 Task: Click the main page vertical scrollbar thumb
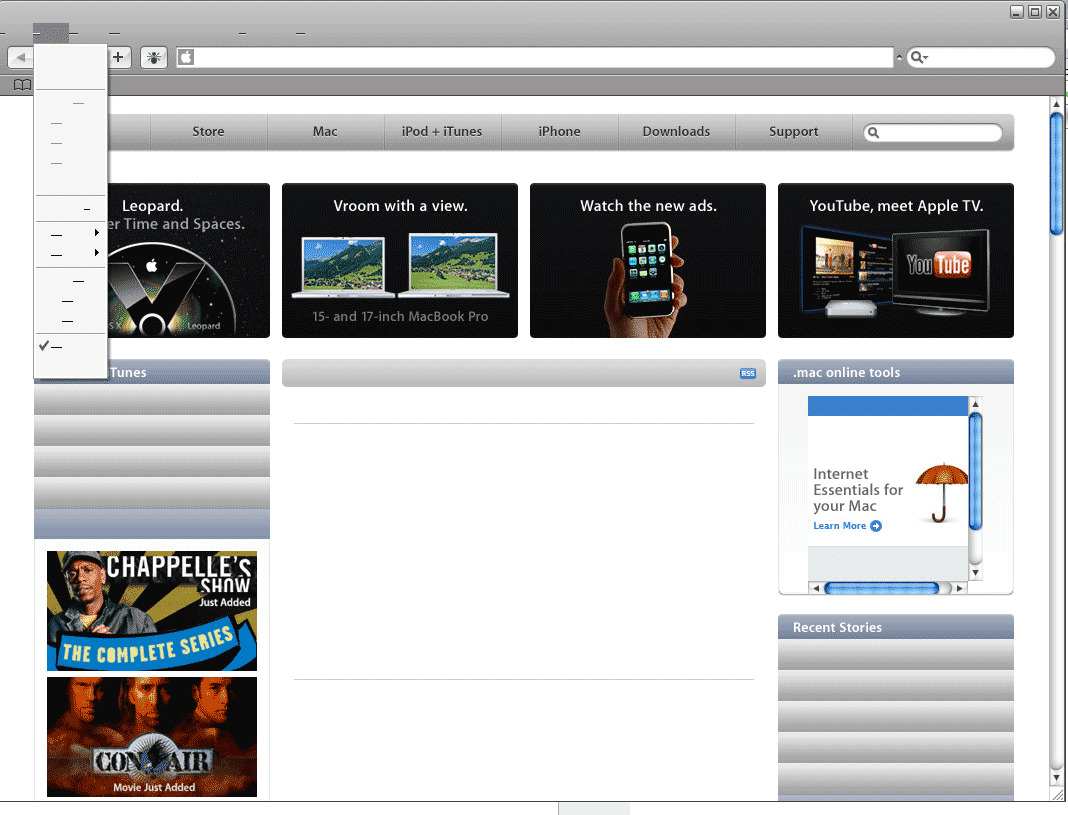(x=1056, y=174)
